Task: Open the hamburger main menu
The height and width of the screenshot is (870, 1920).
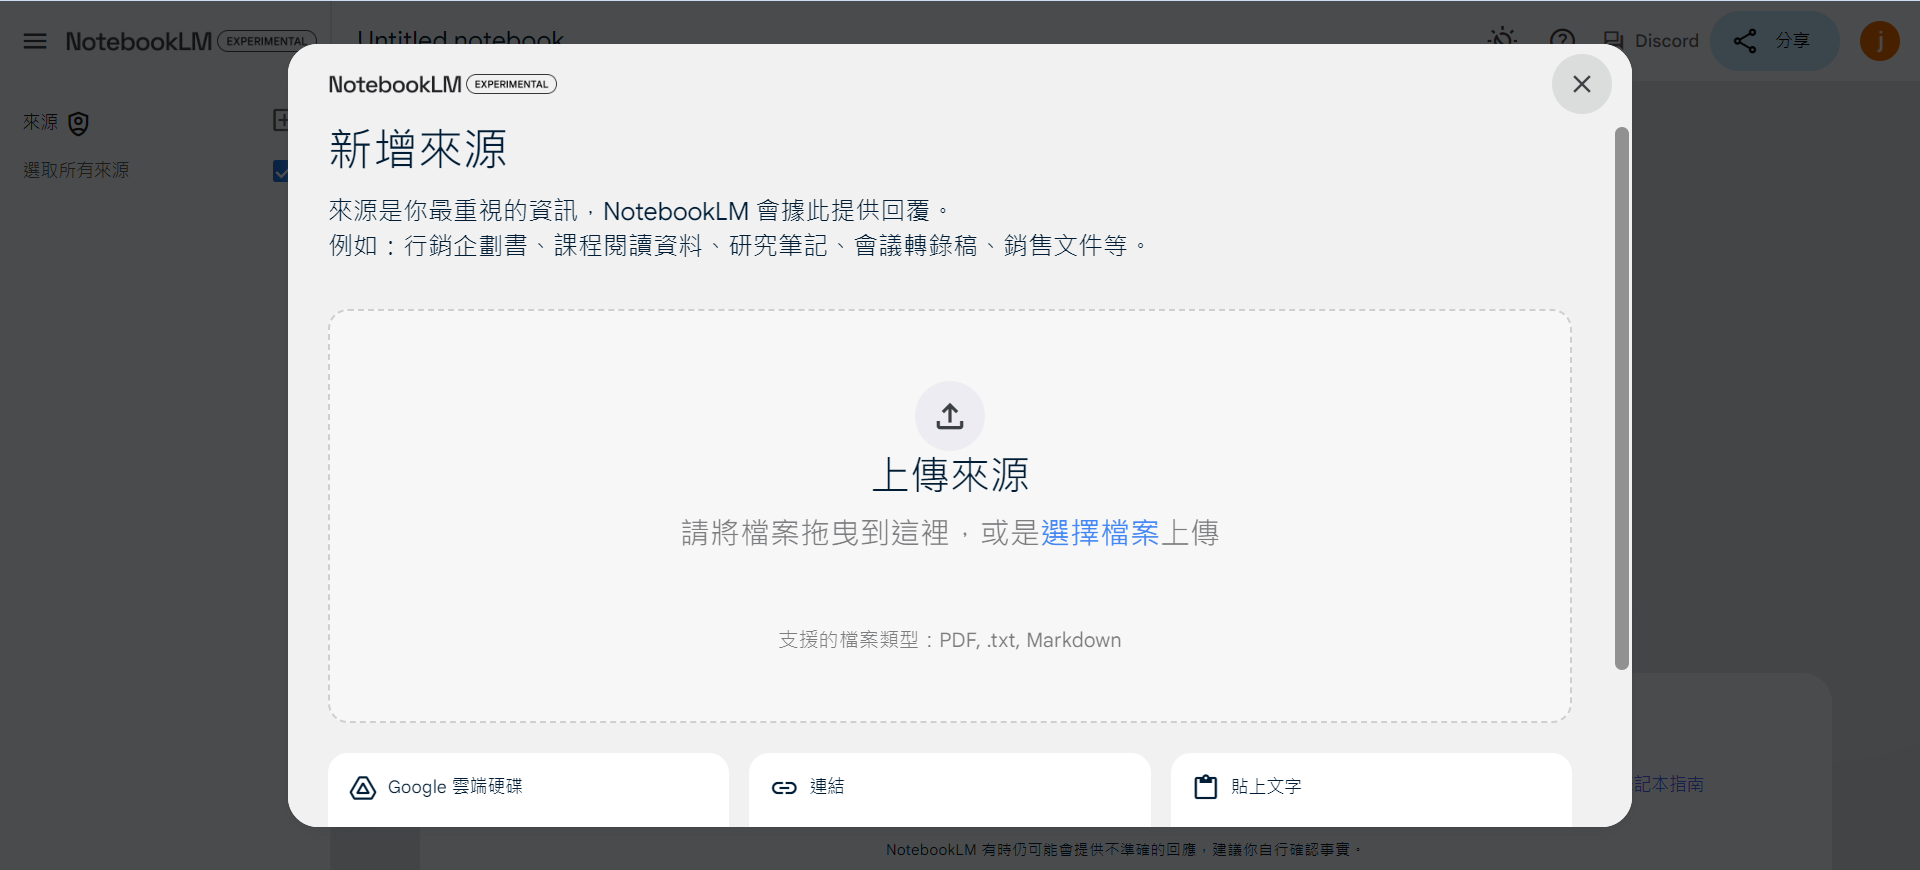Action: (35, 41)
